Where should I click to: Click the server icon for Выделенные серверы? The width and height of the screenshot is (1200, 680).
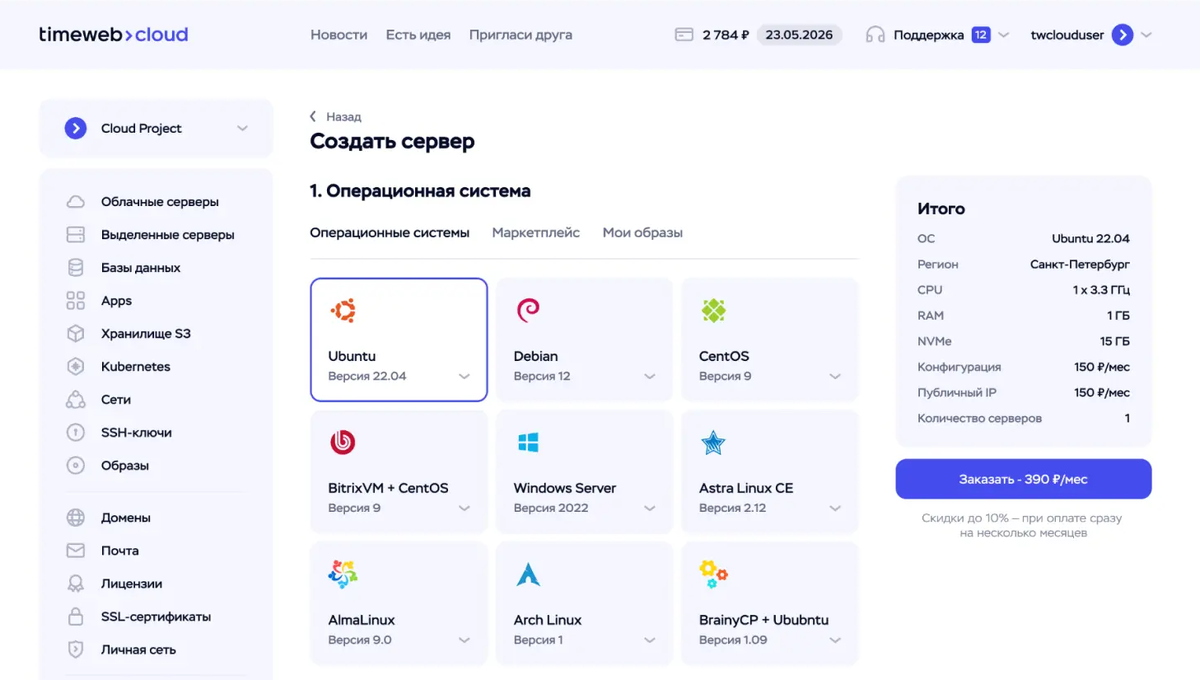pyautogui.click(x=76, y=235)
